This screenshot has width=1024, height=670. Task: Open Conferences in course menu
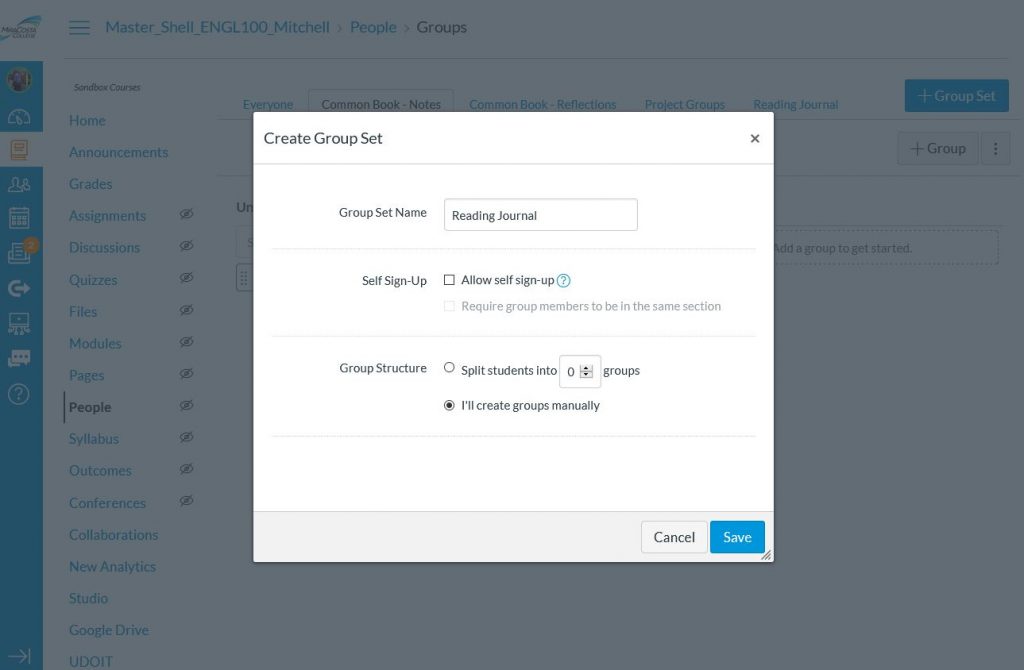(107, 503)
